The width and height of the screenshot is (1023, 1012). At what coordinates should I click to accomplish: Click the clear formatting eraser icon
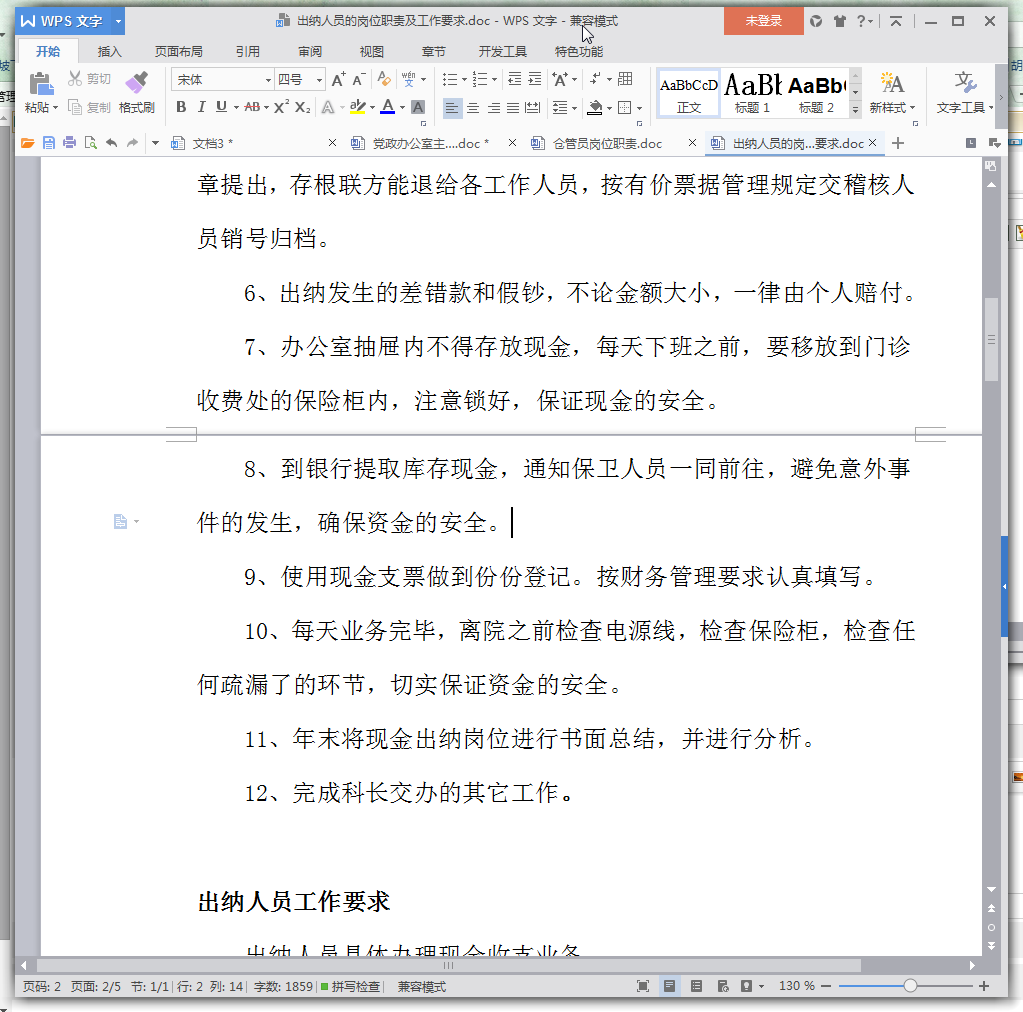(382, 80)
